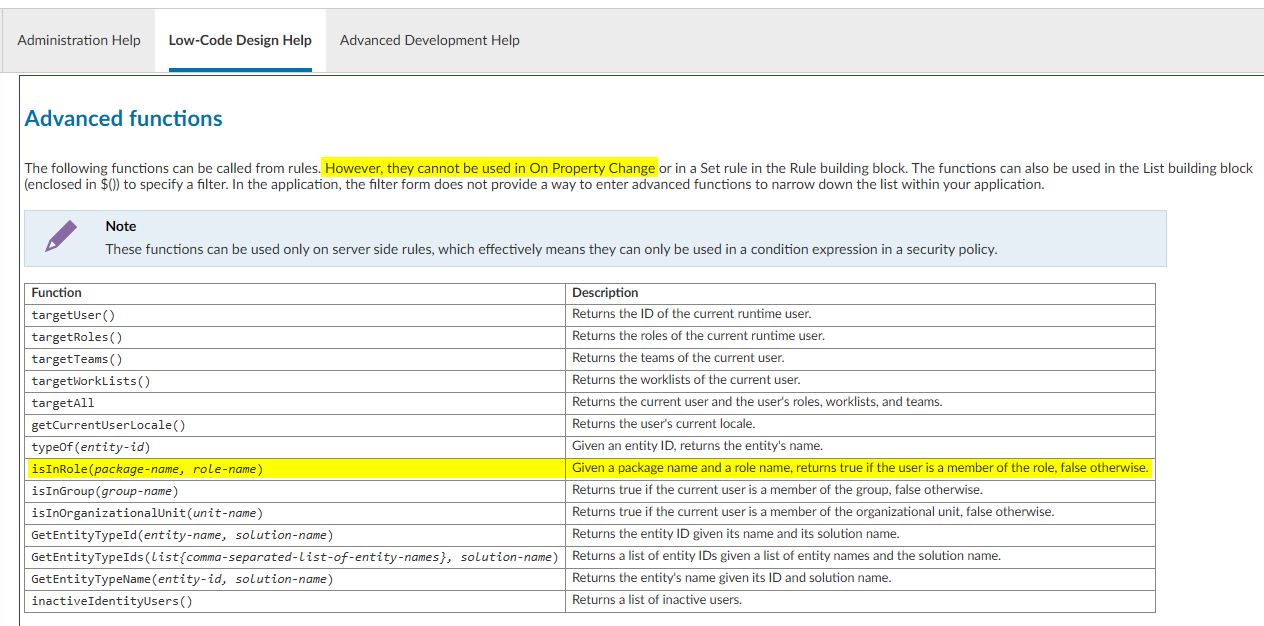
Task: Select the isInGroup(group-name) entry
Action: 105,491
